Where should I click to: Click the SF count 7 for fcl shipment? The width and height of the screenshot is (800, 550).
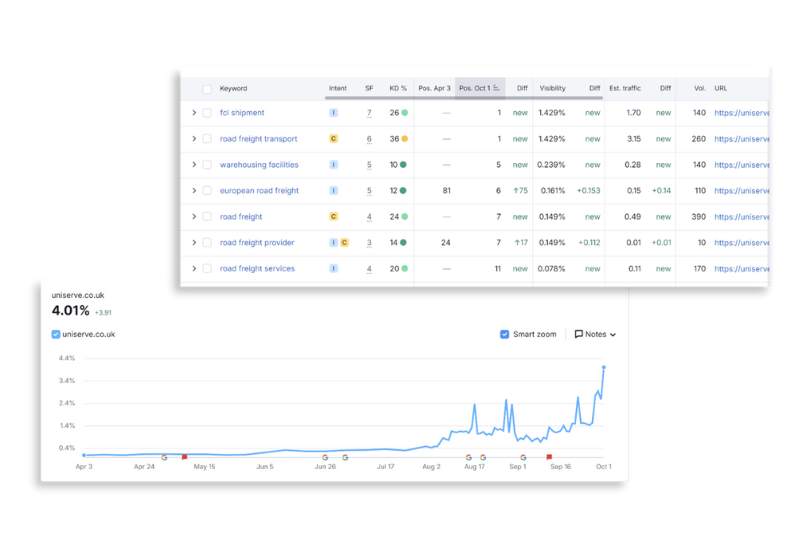(x=369, y=113)
